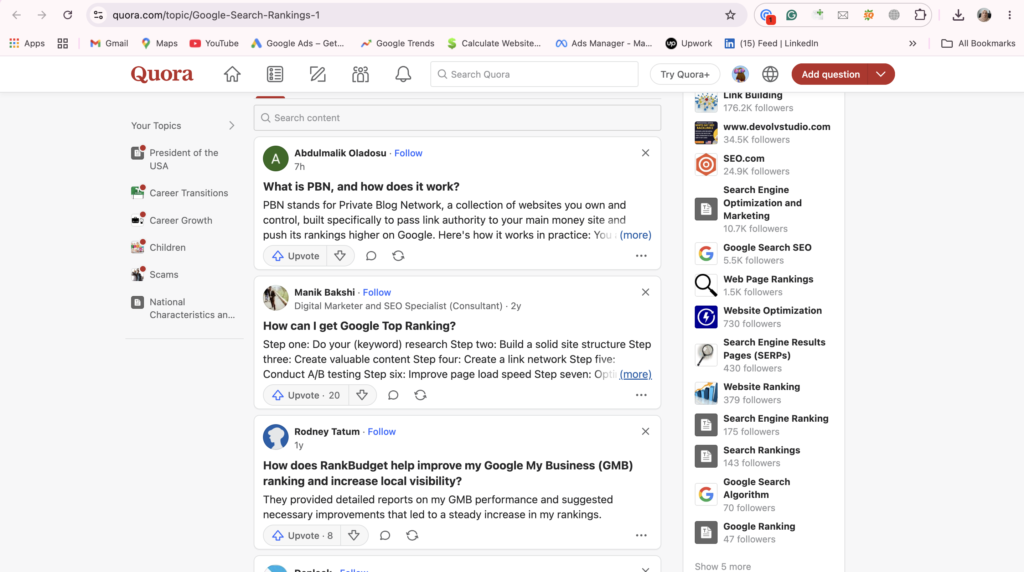Open the Google Search Algorithm topic
This screenshot has width=1024, height=572.
(756, 488)
